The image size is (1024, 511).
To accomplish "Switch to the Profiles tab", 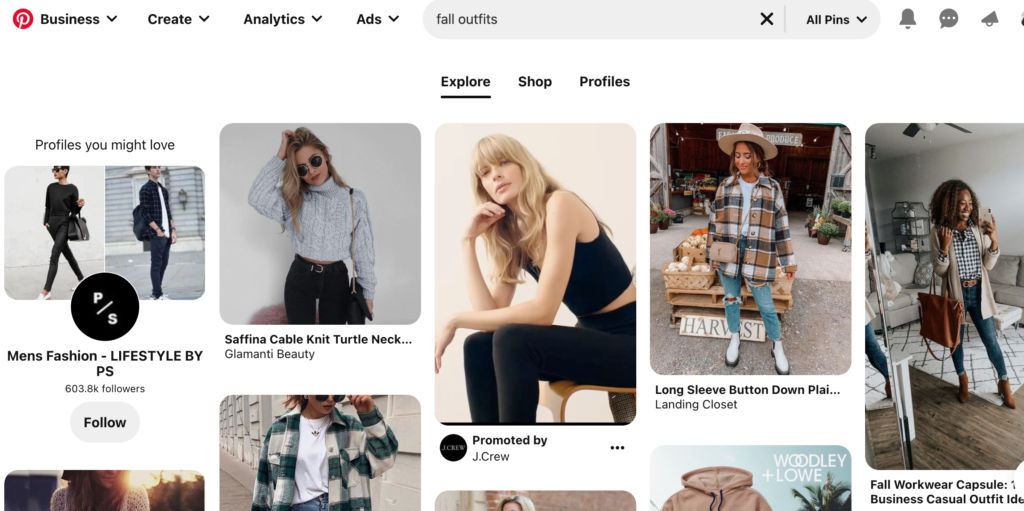I will (605, 82).
